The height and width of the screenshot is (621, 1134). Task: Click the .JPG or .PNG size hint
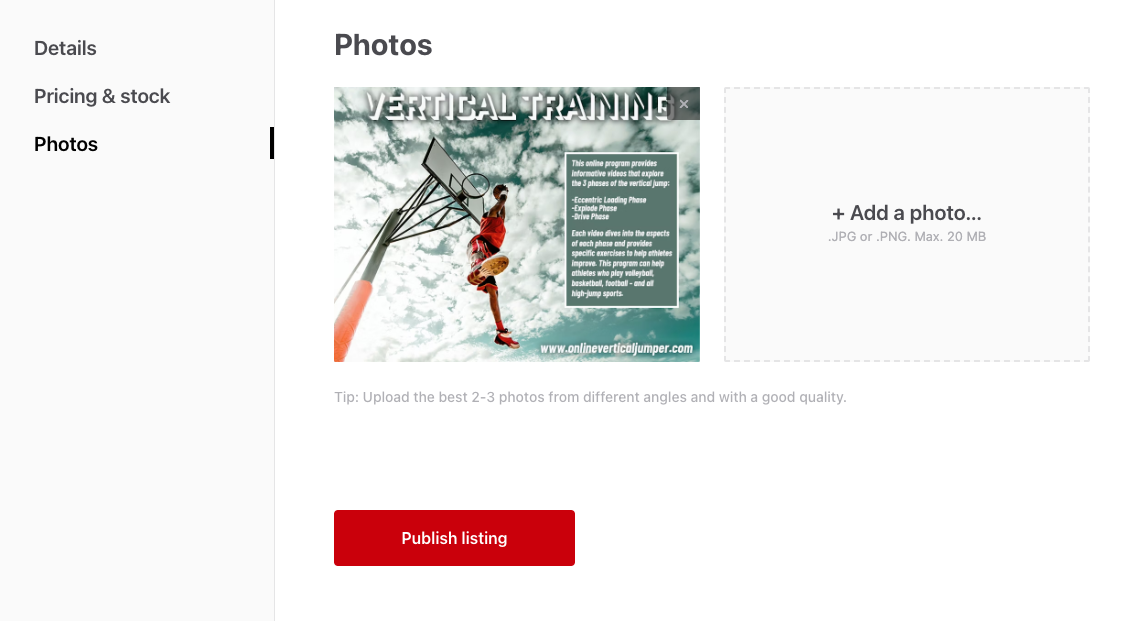[x=907, y=236]
